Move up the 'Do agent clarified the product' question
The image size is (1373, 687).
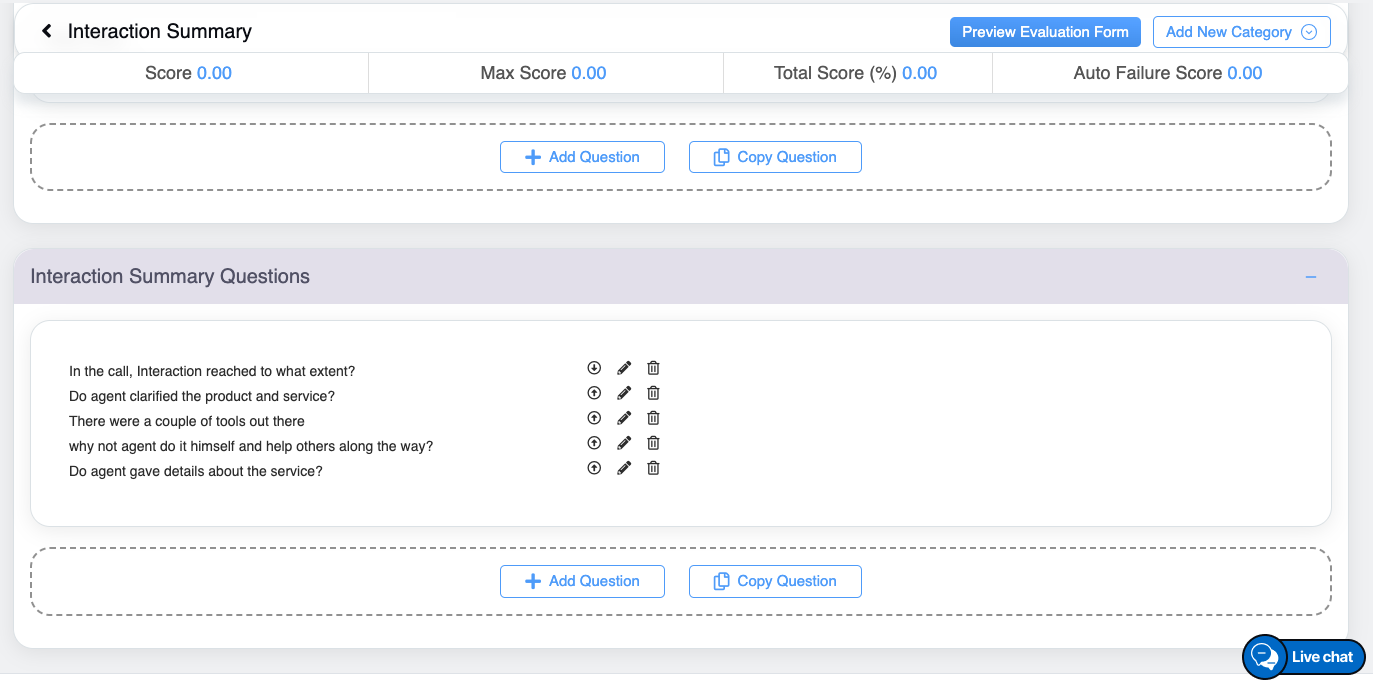[594, 393]
